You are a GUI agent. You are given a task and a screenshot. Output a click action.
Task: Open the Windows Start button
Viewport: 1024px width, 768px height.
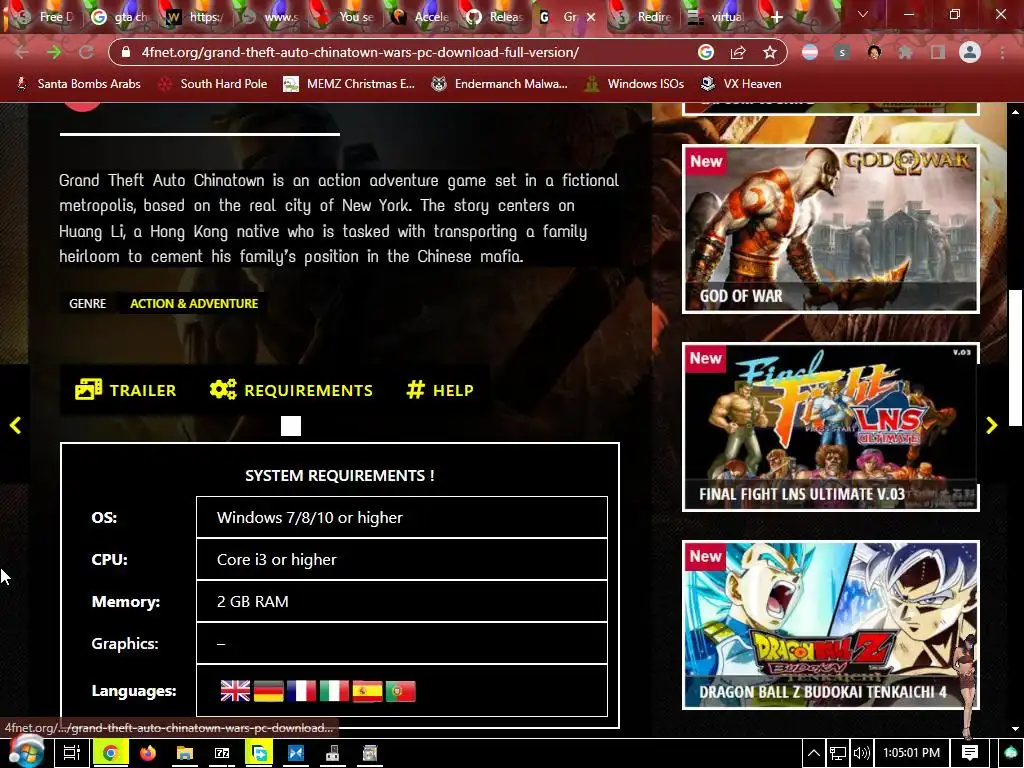[x=25, y=752]
